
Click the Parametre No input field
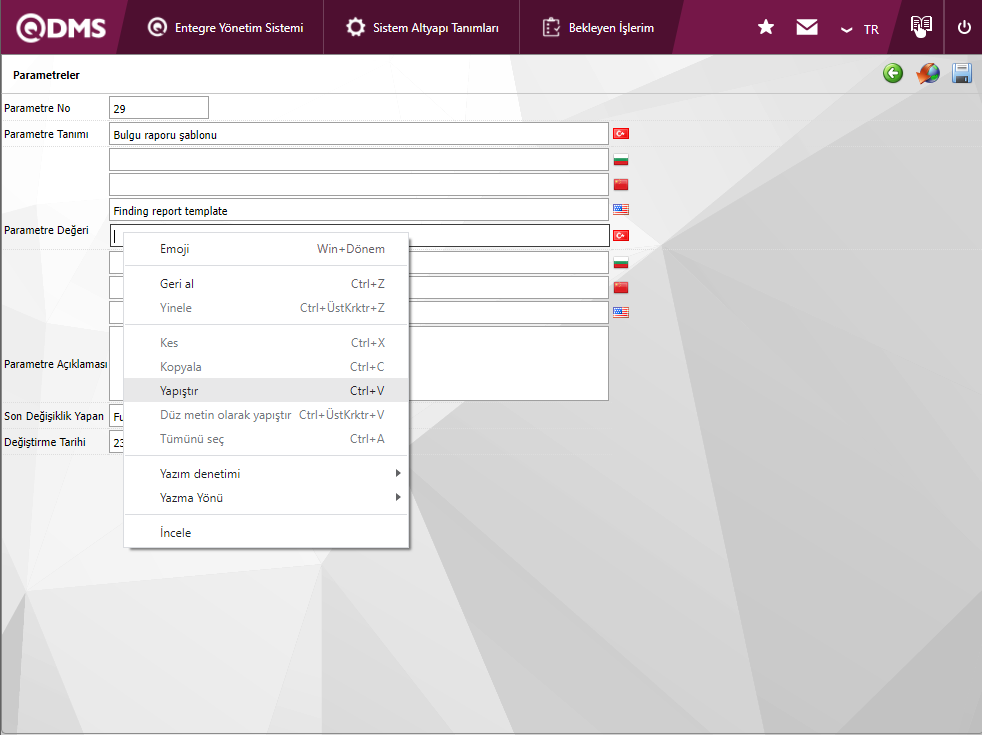click(x=158, y=108)
